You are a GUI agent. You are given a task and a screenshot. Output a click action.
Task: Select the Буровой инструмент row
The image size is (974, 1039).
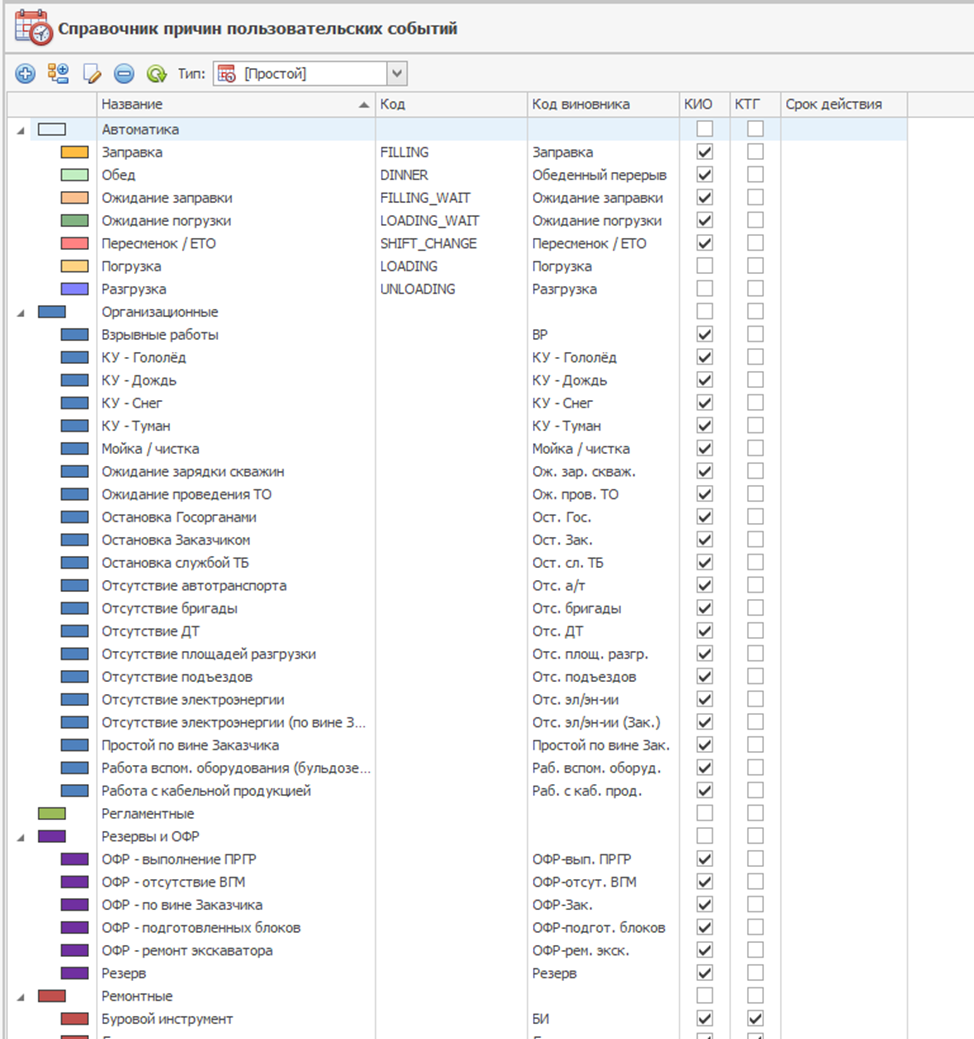click(167, 1018)
